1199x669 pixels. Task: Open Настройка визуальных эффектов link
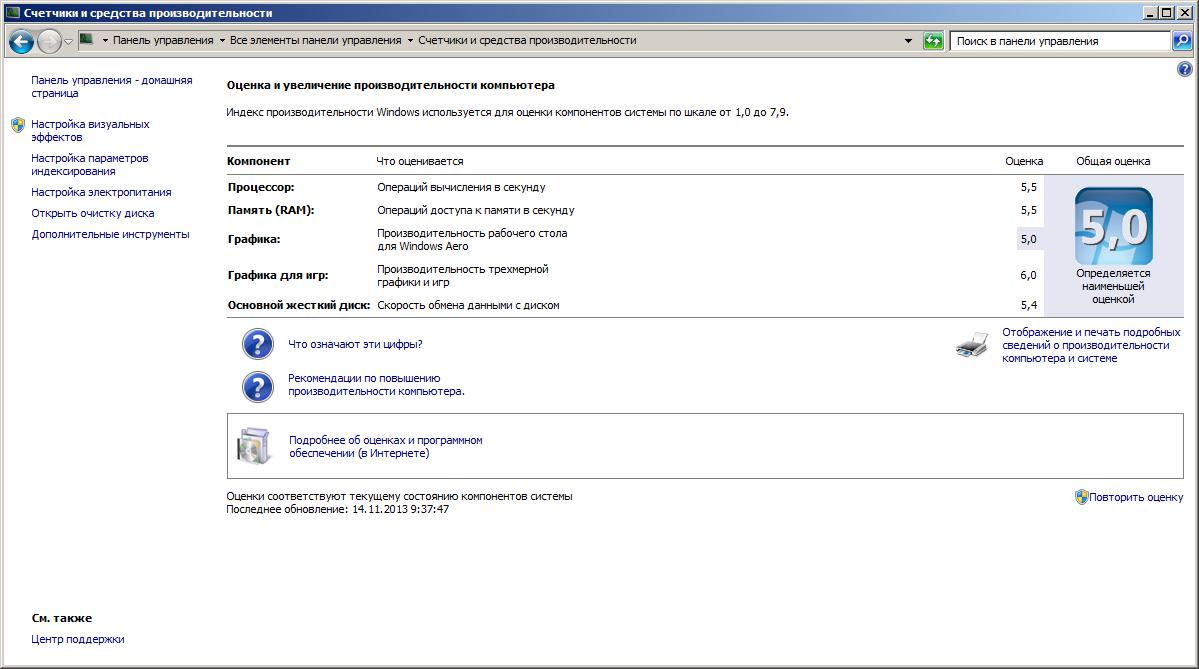90,131
